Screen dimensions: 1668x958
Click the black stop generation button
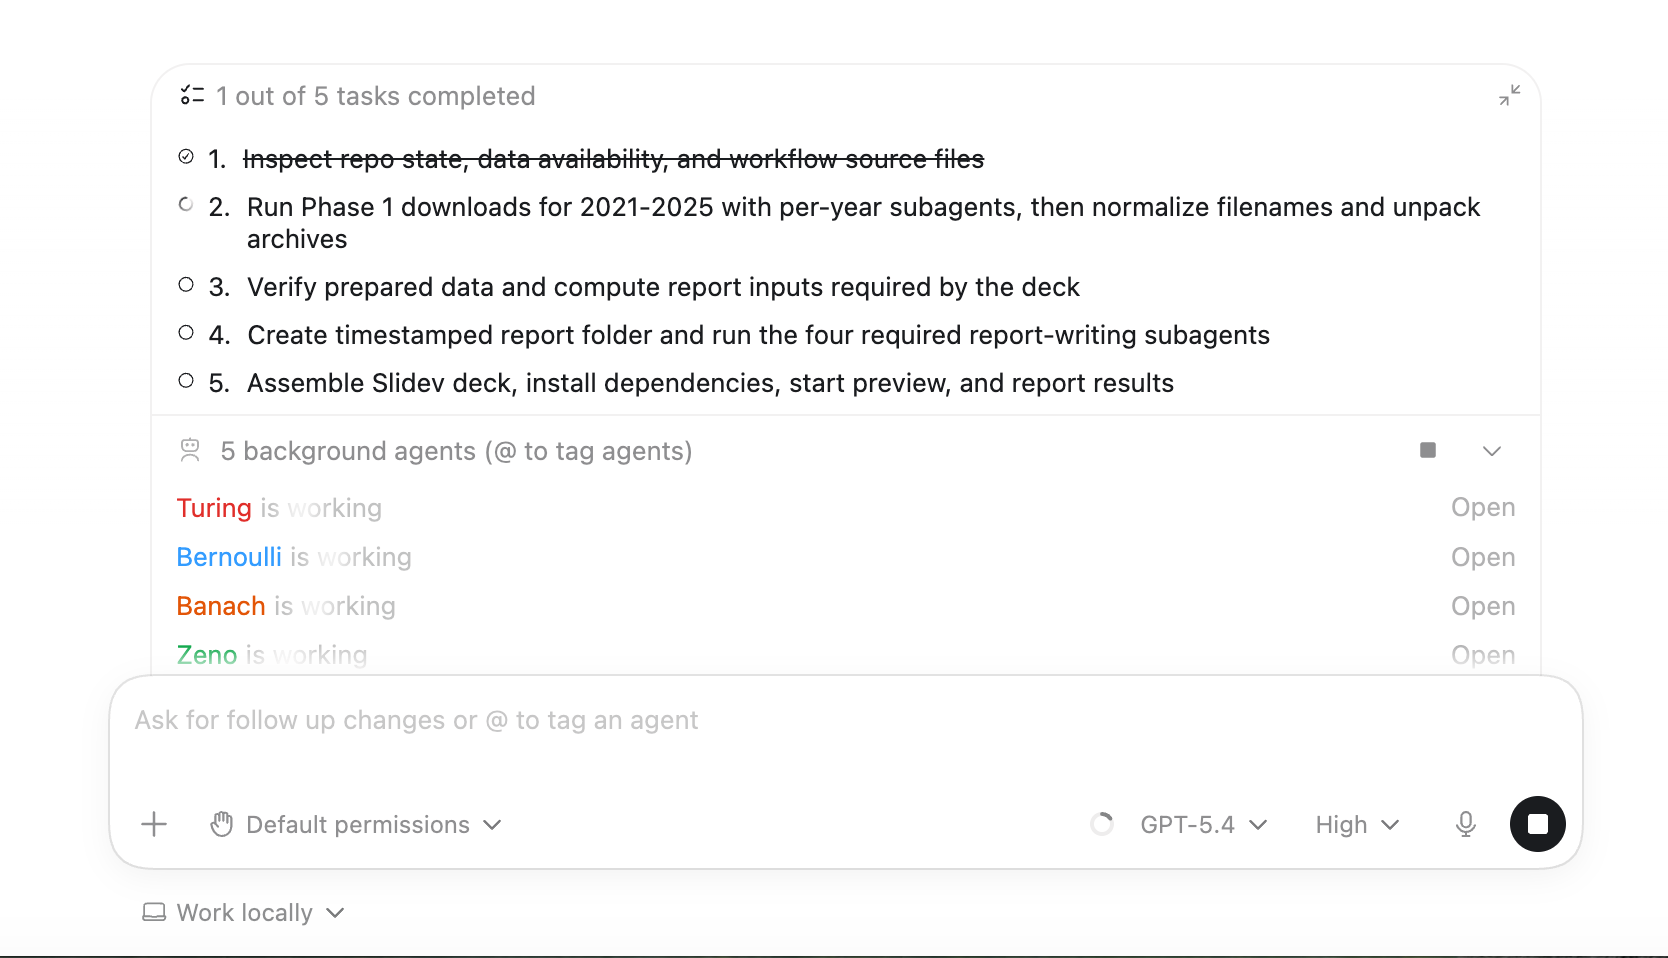tap(1537, 824)
